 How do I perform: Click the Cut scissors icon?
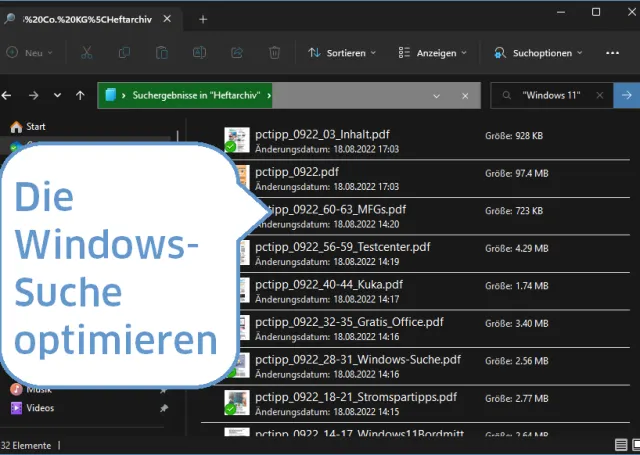tap(87, 53)
